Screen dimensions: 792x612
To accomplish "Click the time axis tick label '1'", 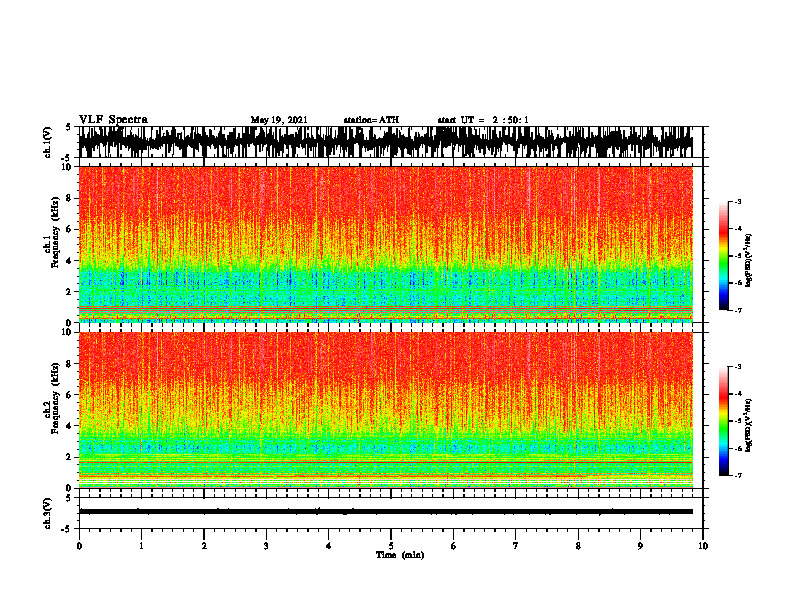I will 141,546.
